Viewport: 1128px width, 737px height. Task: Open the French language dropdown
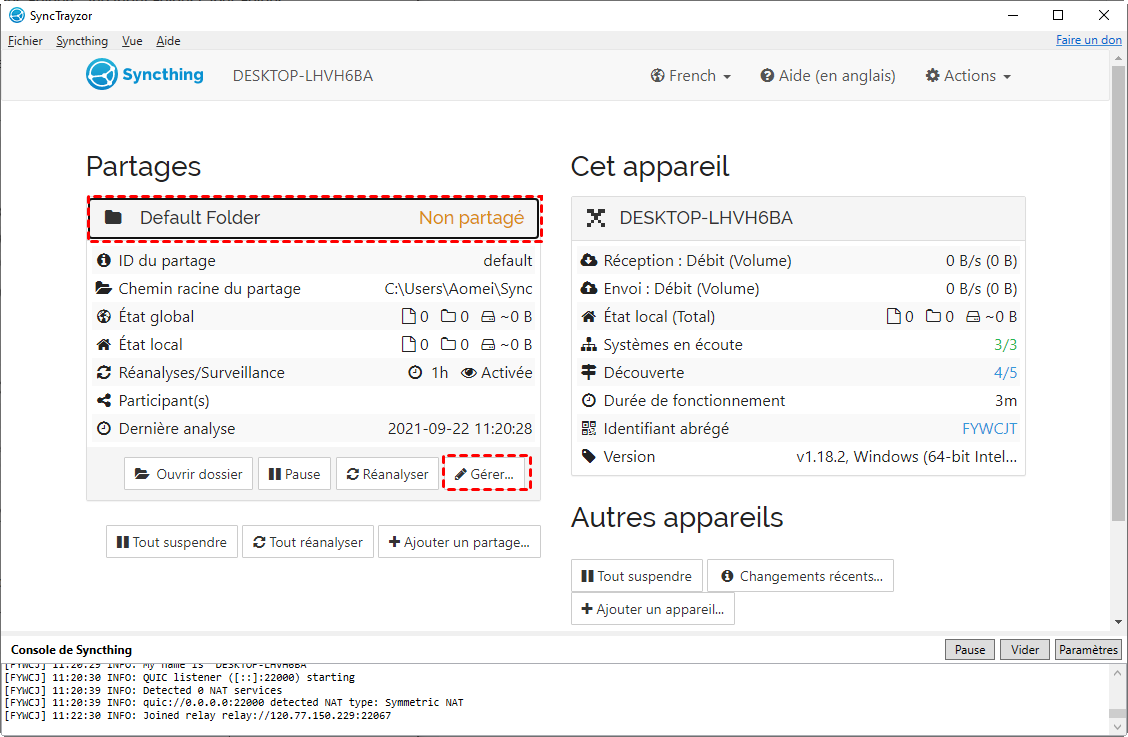691,76
